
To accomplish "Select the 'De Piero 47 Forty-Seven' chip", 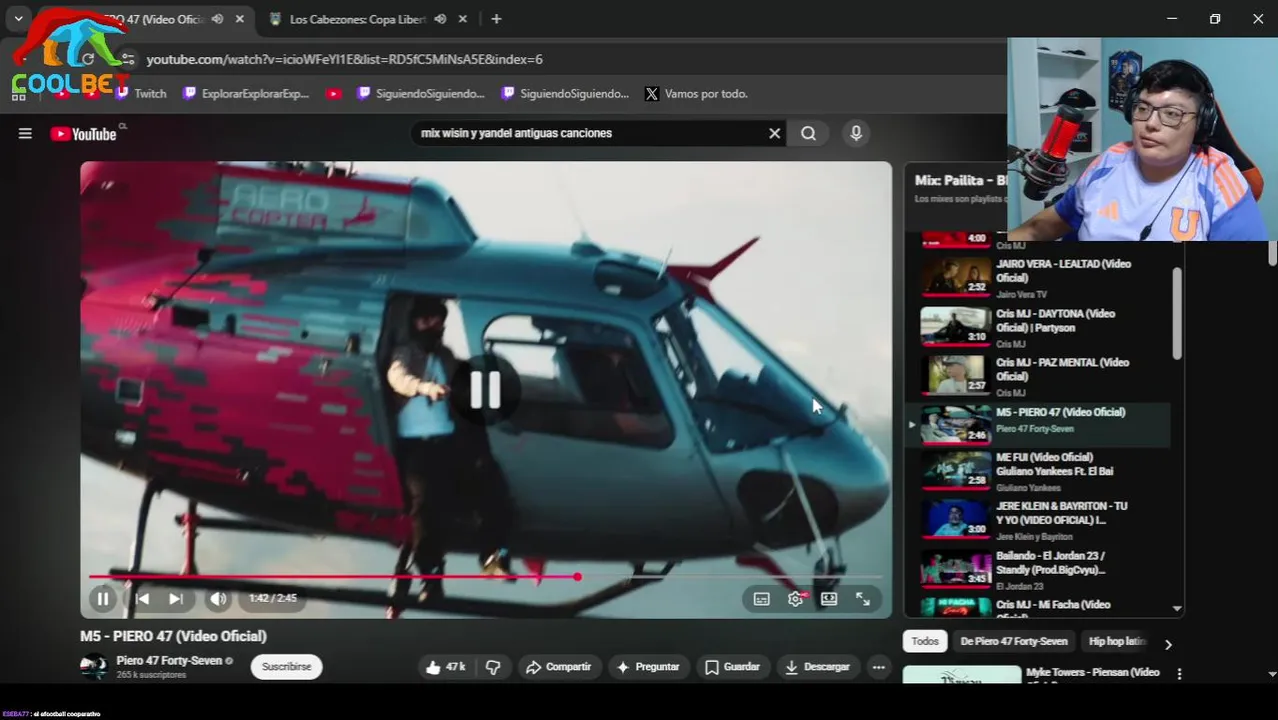I will tap(1014, 642).
